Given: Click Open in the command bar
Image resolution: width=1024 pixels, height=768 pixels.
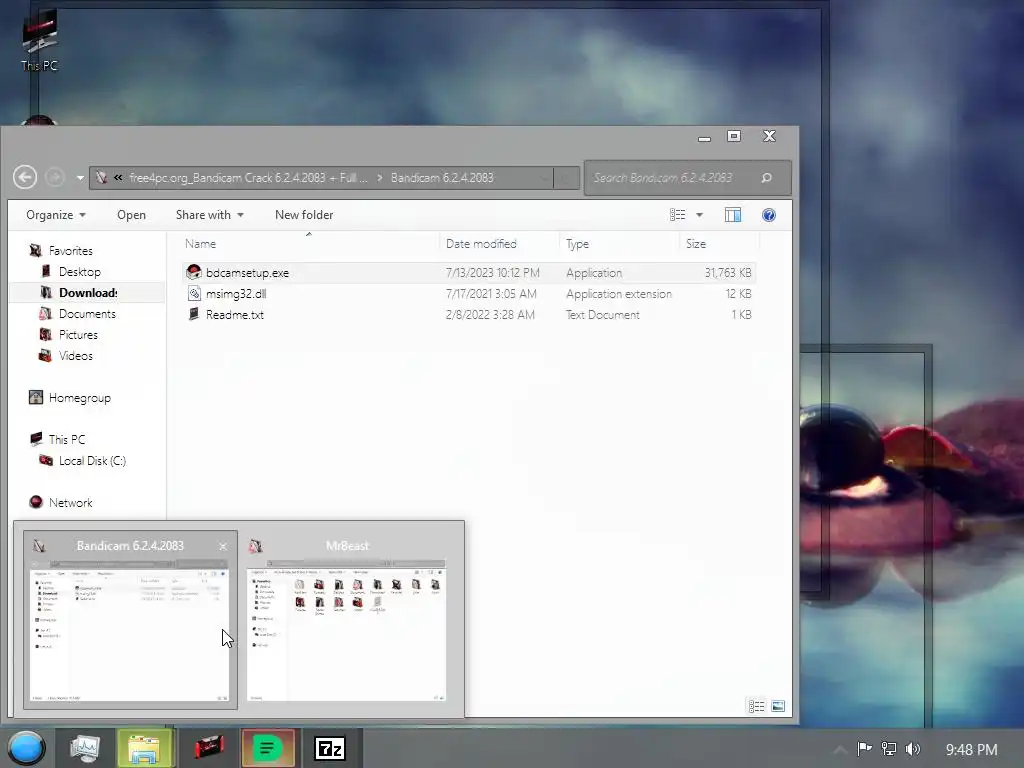Looking at the screenshot, I should click(x=131, y=215).
